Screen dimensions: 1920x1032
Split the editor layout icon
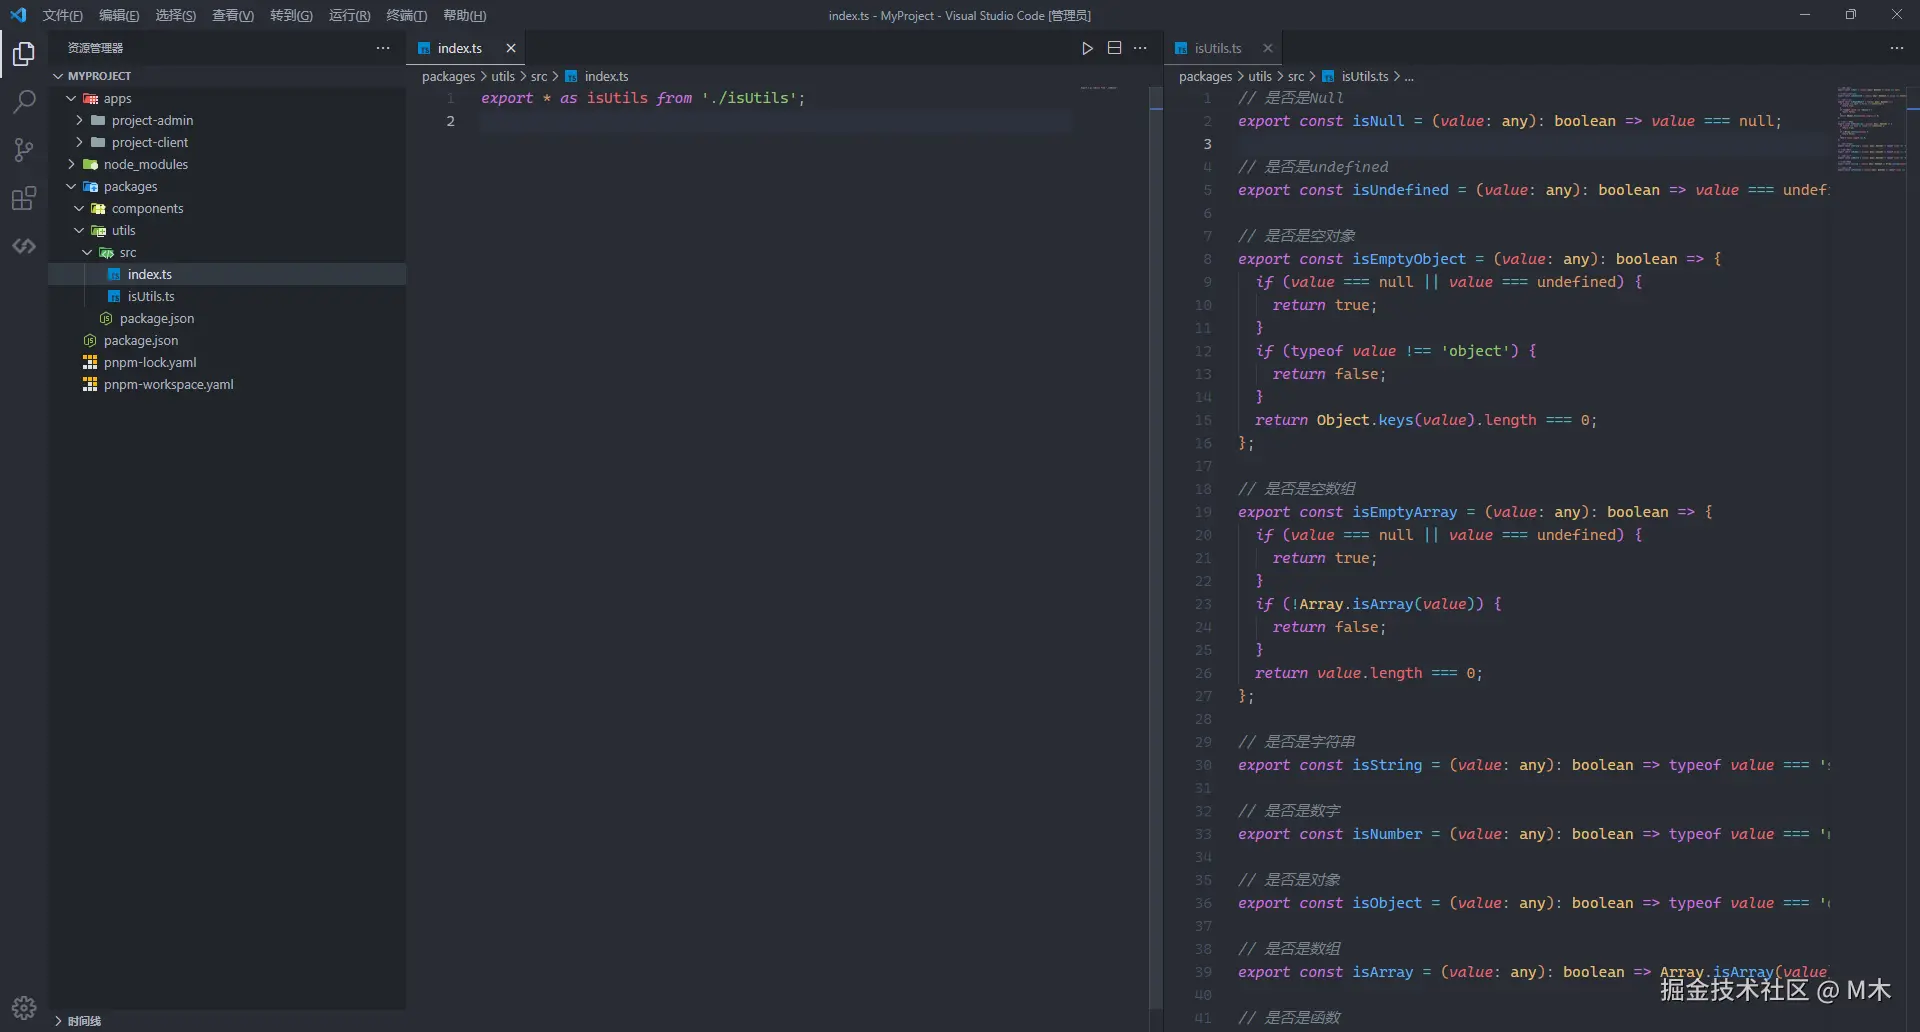[1114, 48]
